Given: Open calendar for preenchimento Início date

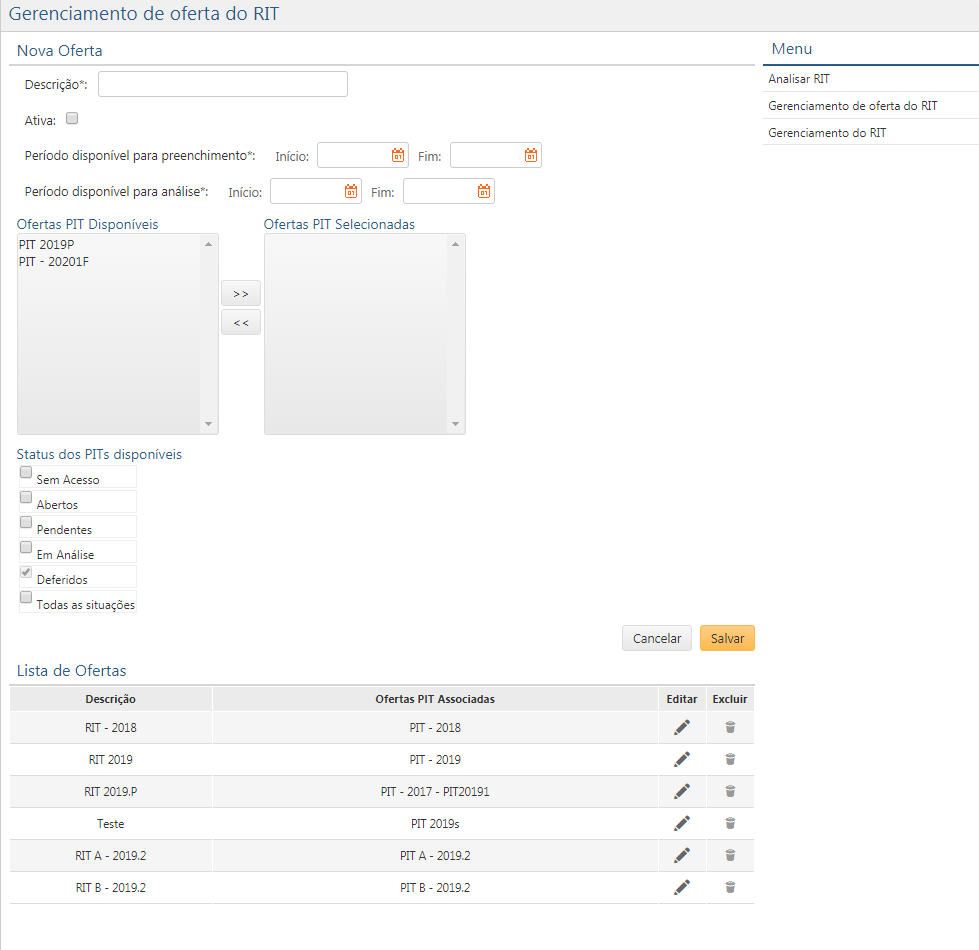Looking at the screenshot, I should (x=398, y=155).
